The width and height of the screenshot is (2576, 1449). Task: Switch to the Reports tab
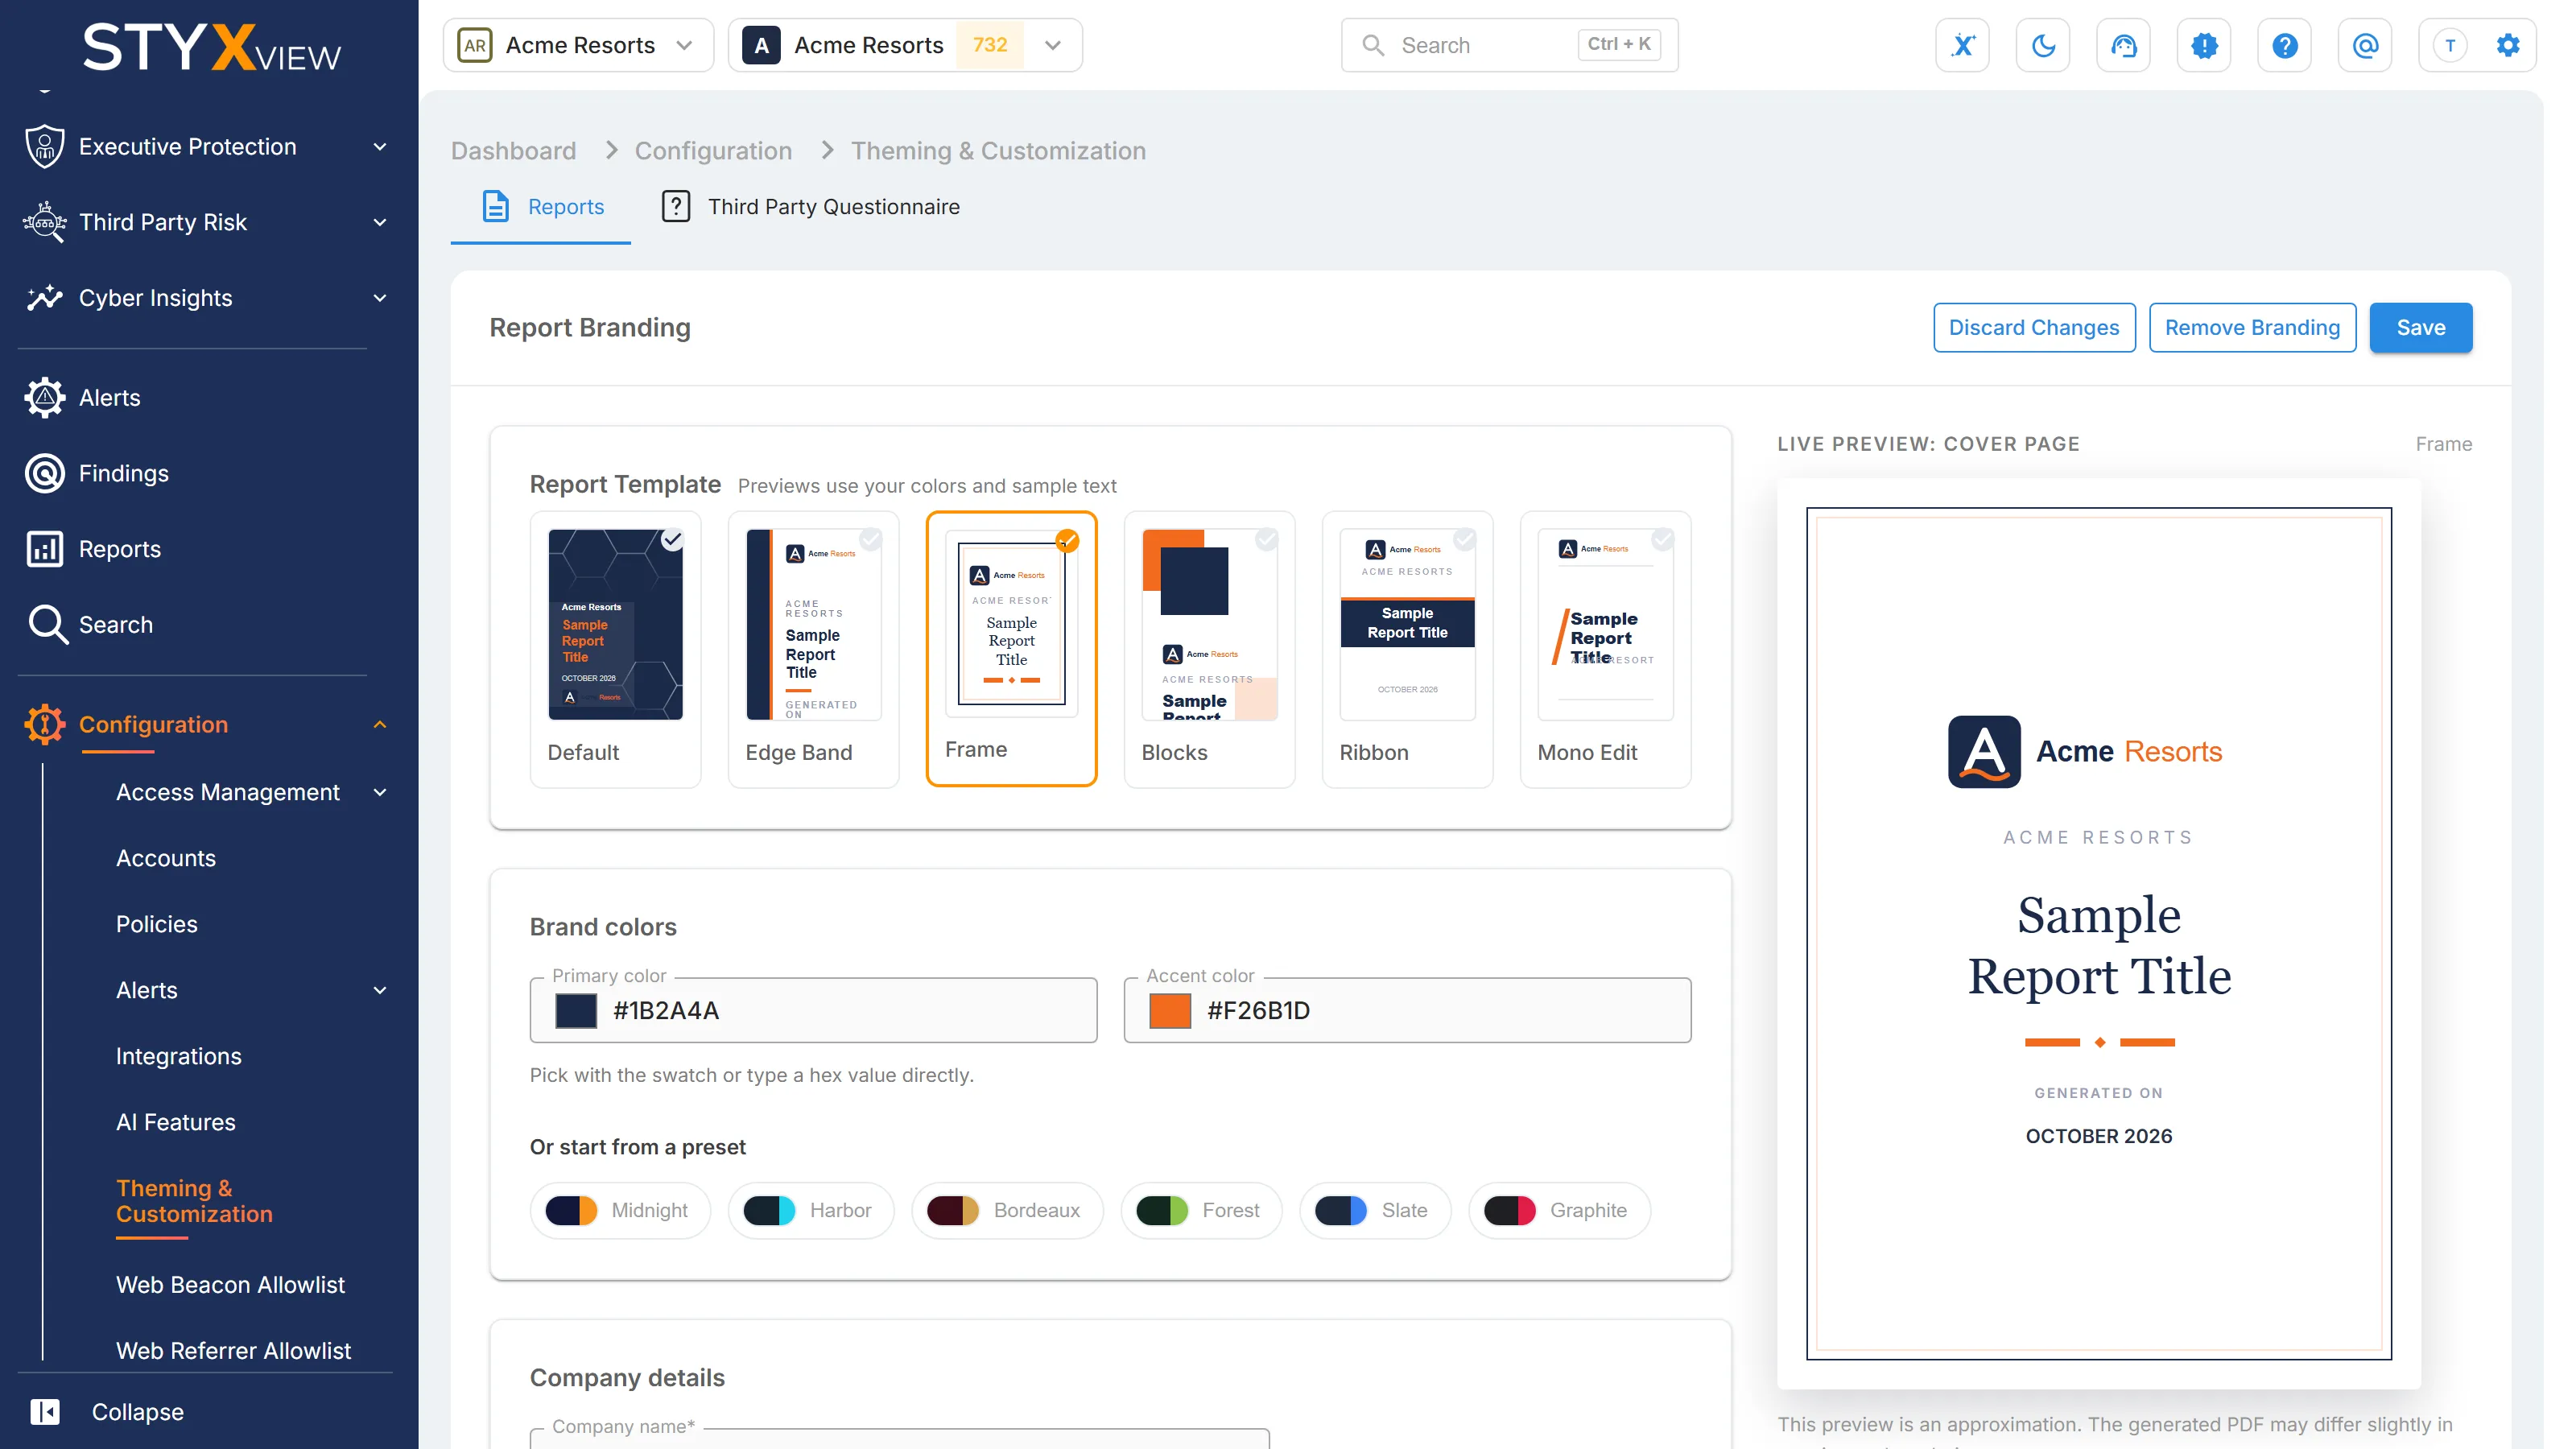tap(541, 207)
